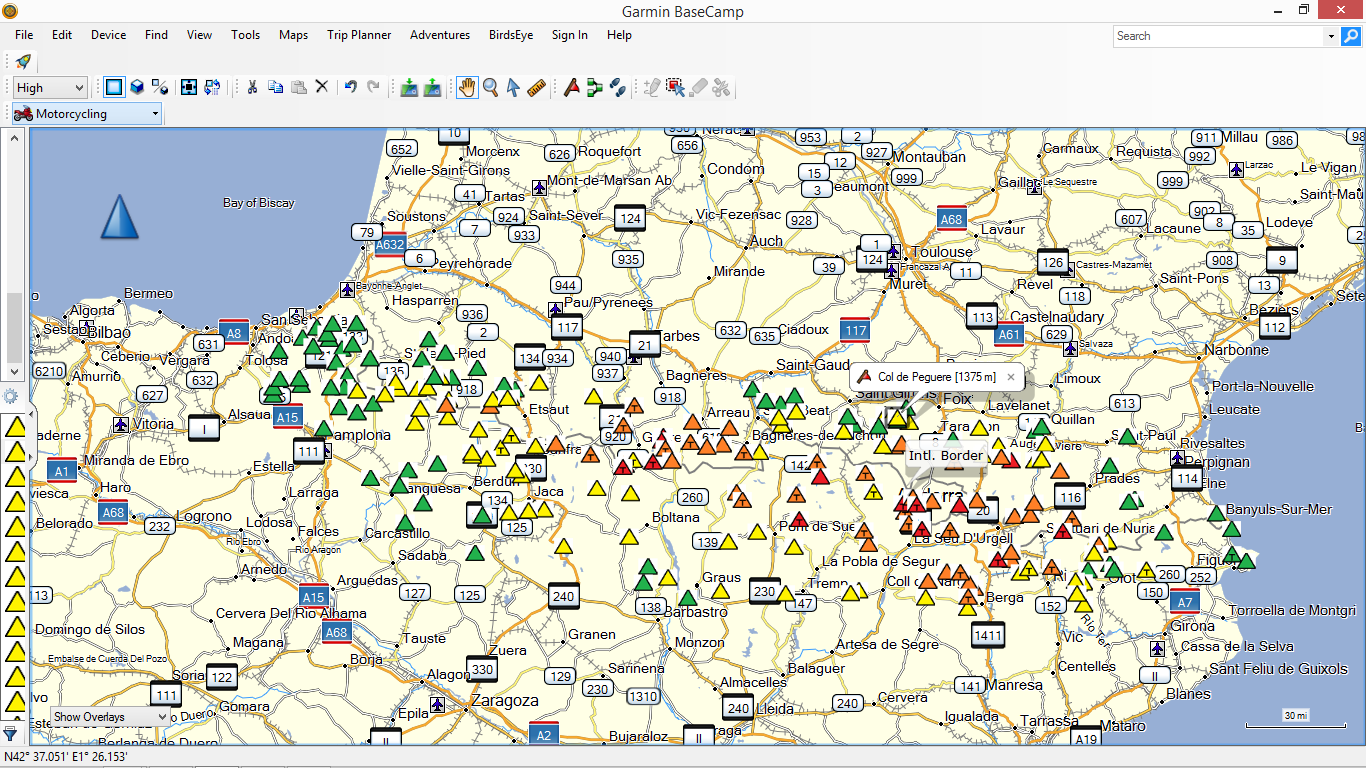The height and width of the screenshot is (768, 1366).
Task: Open the Motorcycling activity profile dropdown
Action: click(x=87, y=113)
